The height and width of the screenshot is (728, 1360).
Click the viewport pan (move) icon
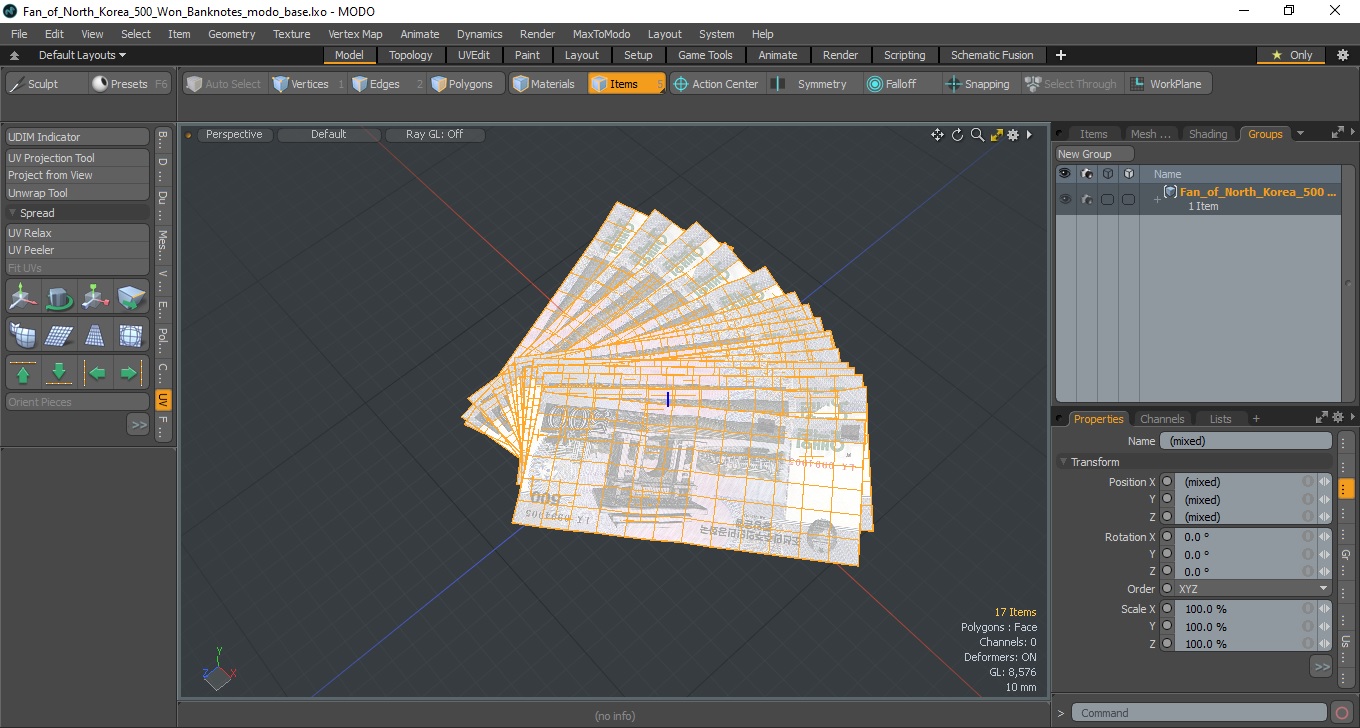[937, 135]
